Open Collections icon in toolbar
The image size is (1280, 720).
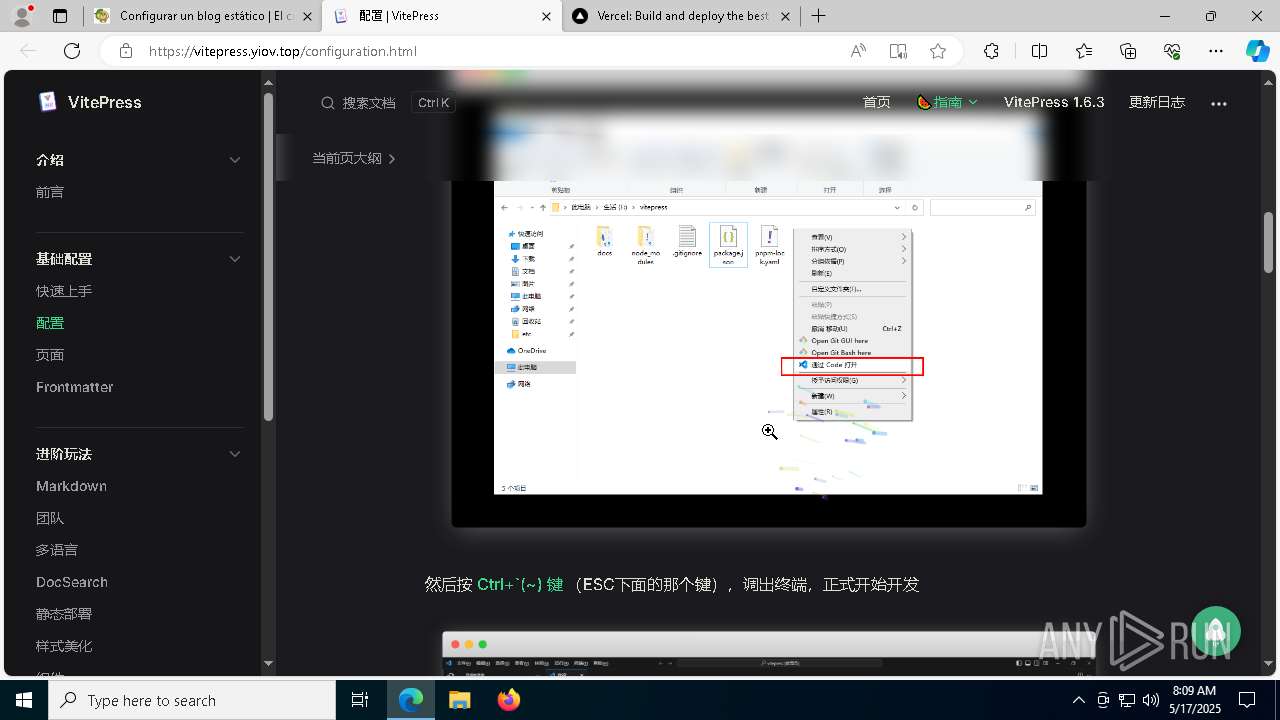point(1128,51)
